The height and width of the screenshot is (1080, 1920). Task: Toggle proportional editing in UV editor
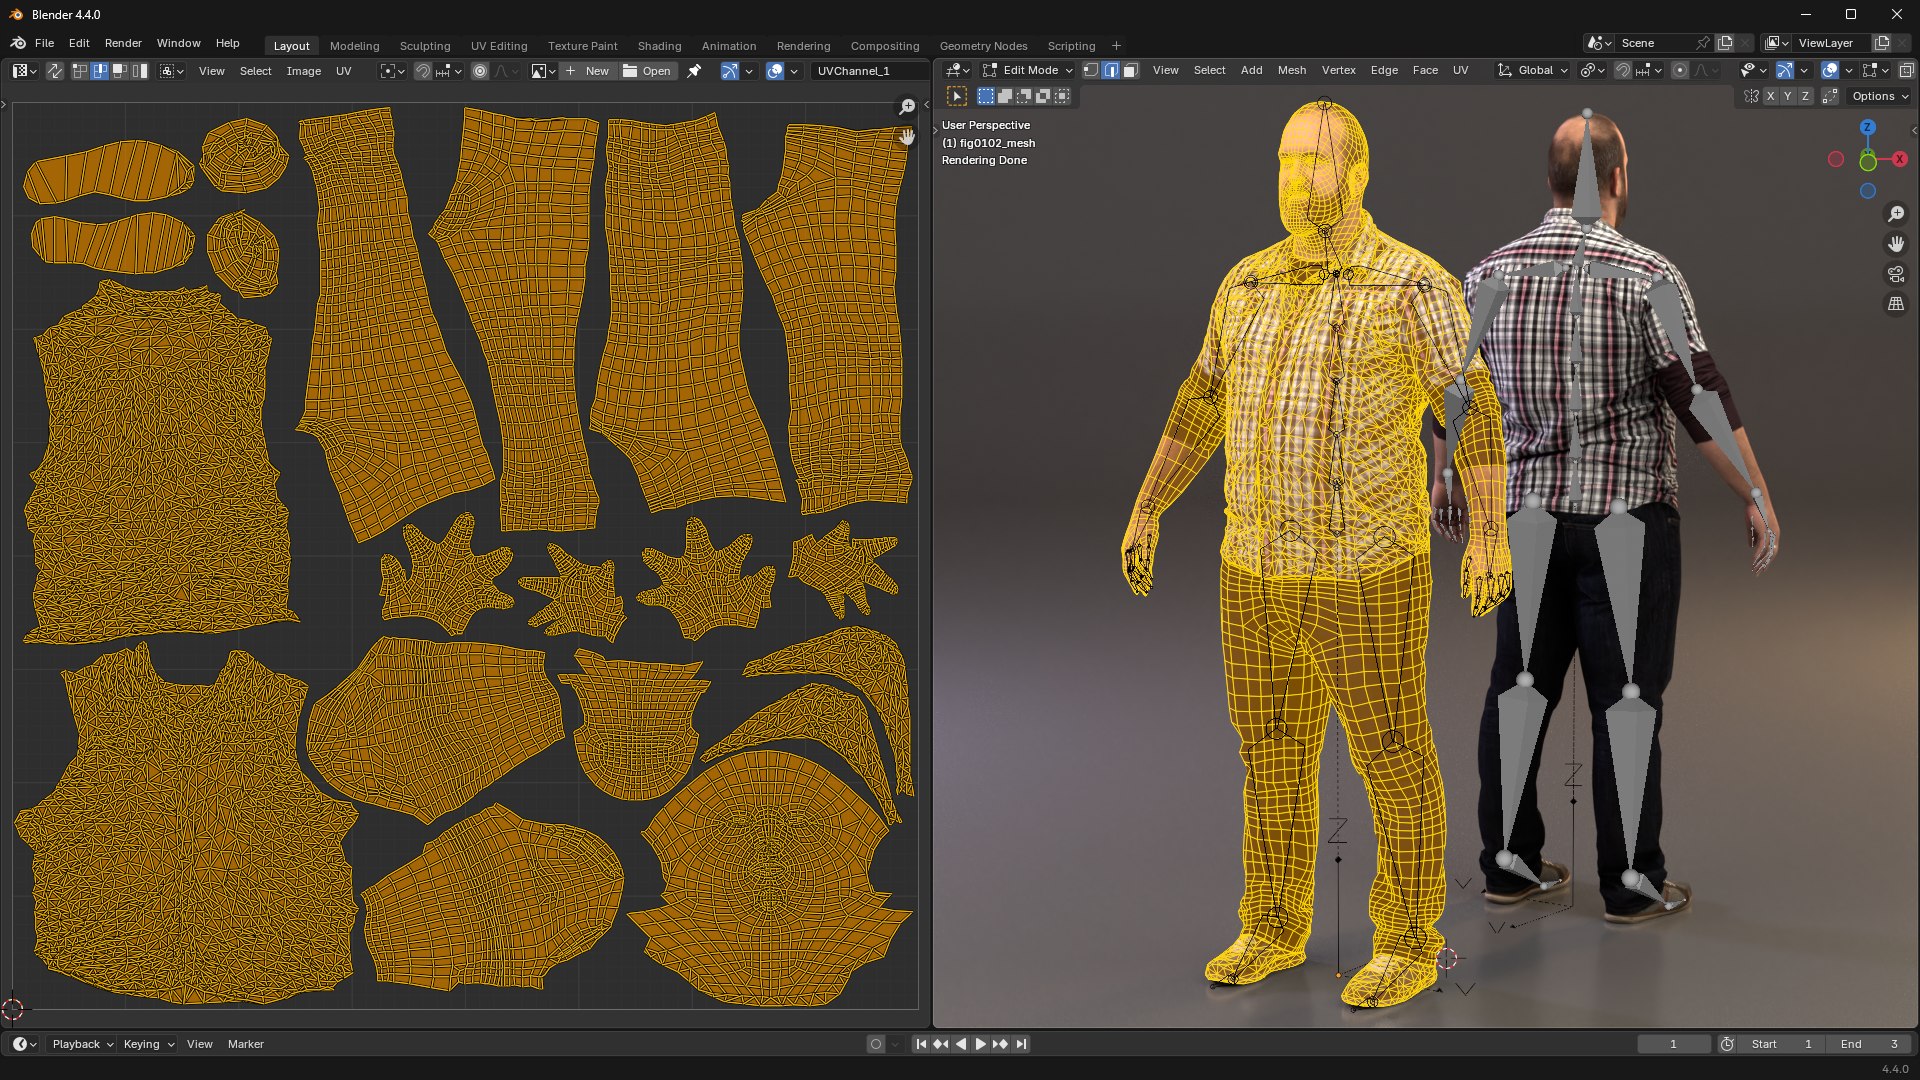pos(480,71)
